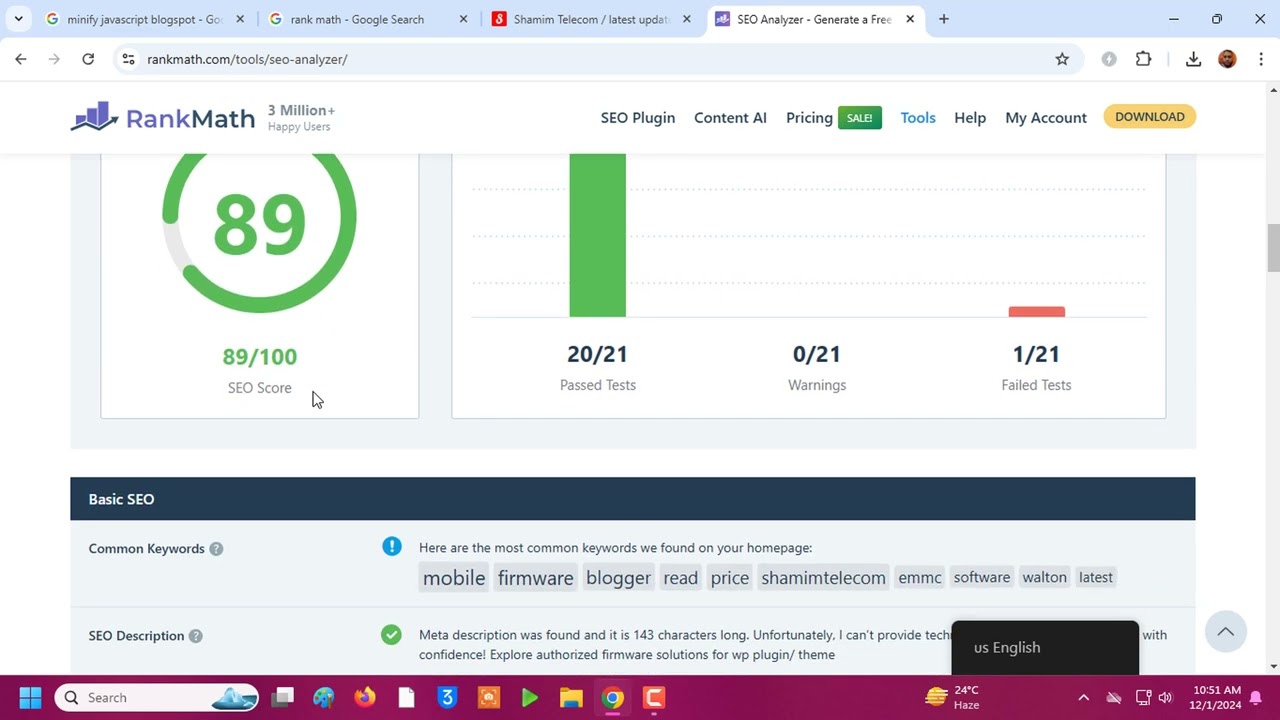Image resolution: width=1280 pixels, height=720 pixels.
Task: Open the Chrome profile avatar
Action: 1227,59
